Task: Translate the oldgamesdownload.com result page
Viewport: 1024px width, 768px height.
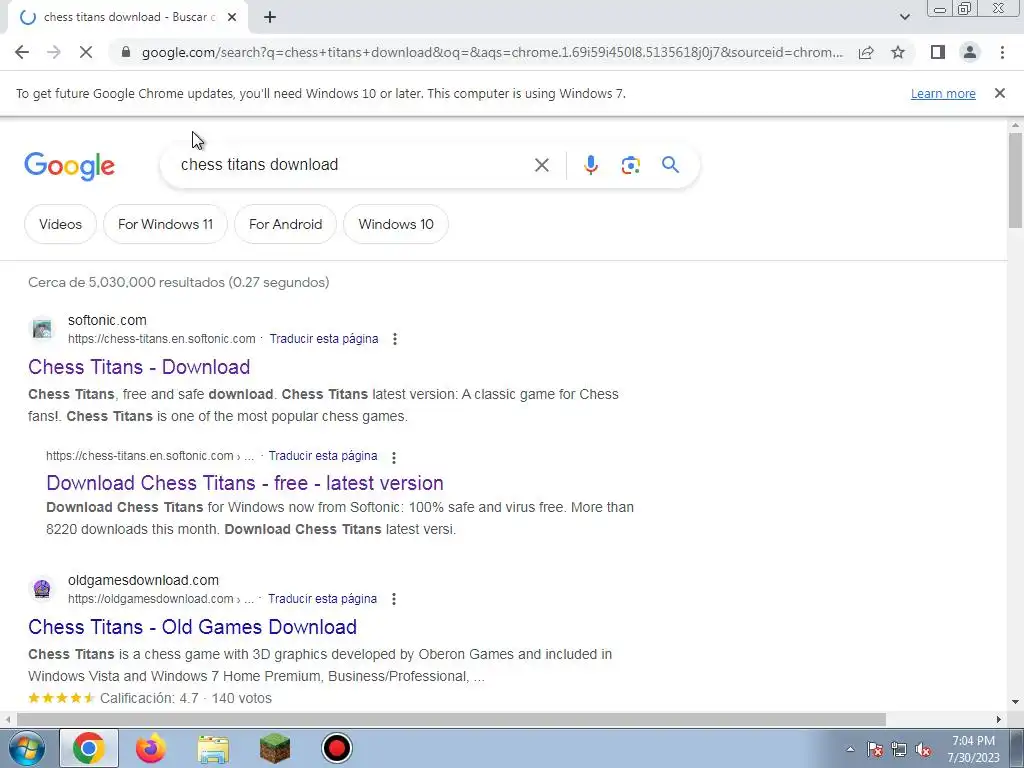Action: [322, 599]
